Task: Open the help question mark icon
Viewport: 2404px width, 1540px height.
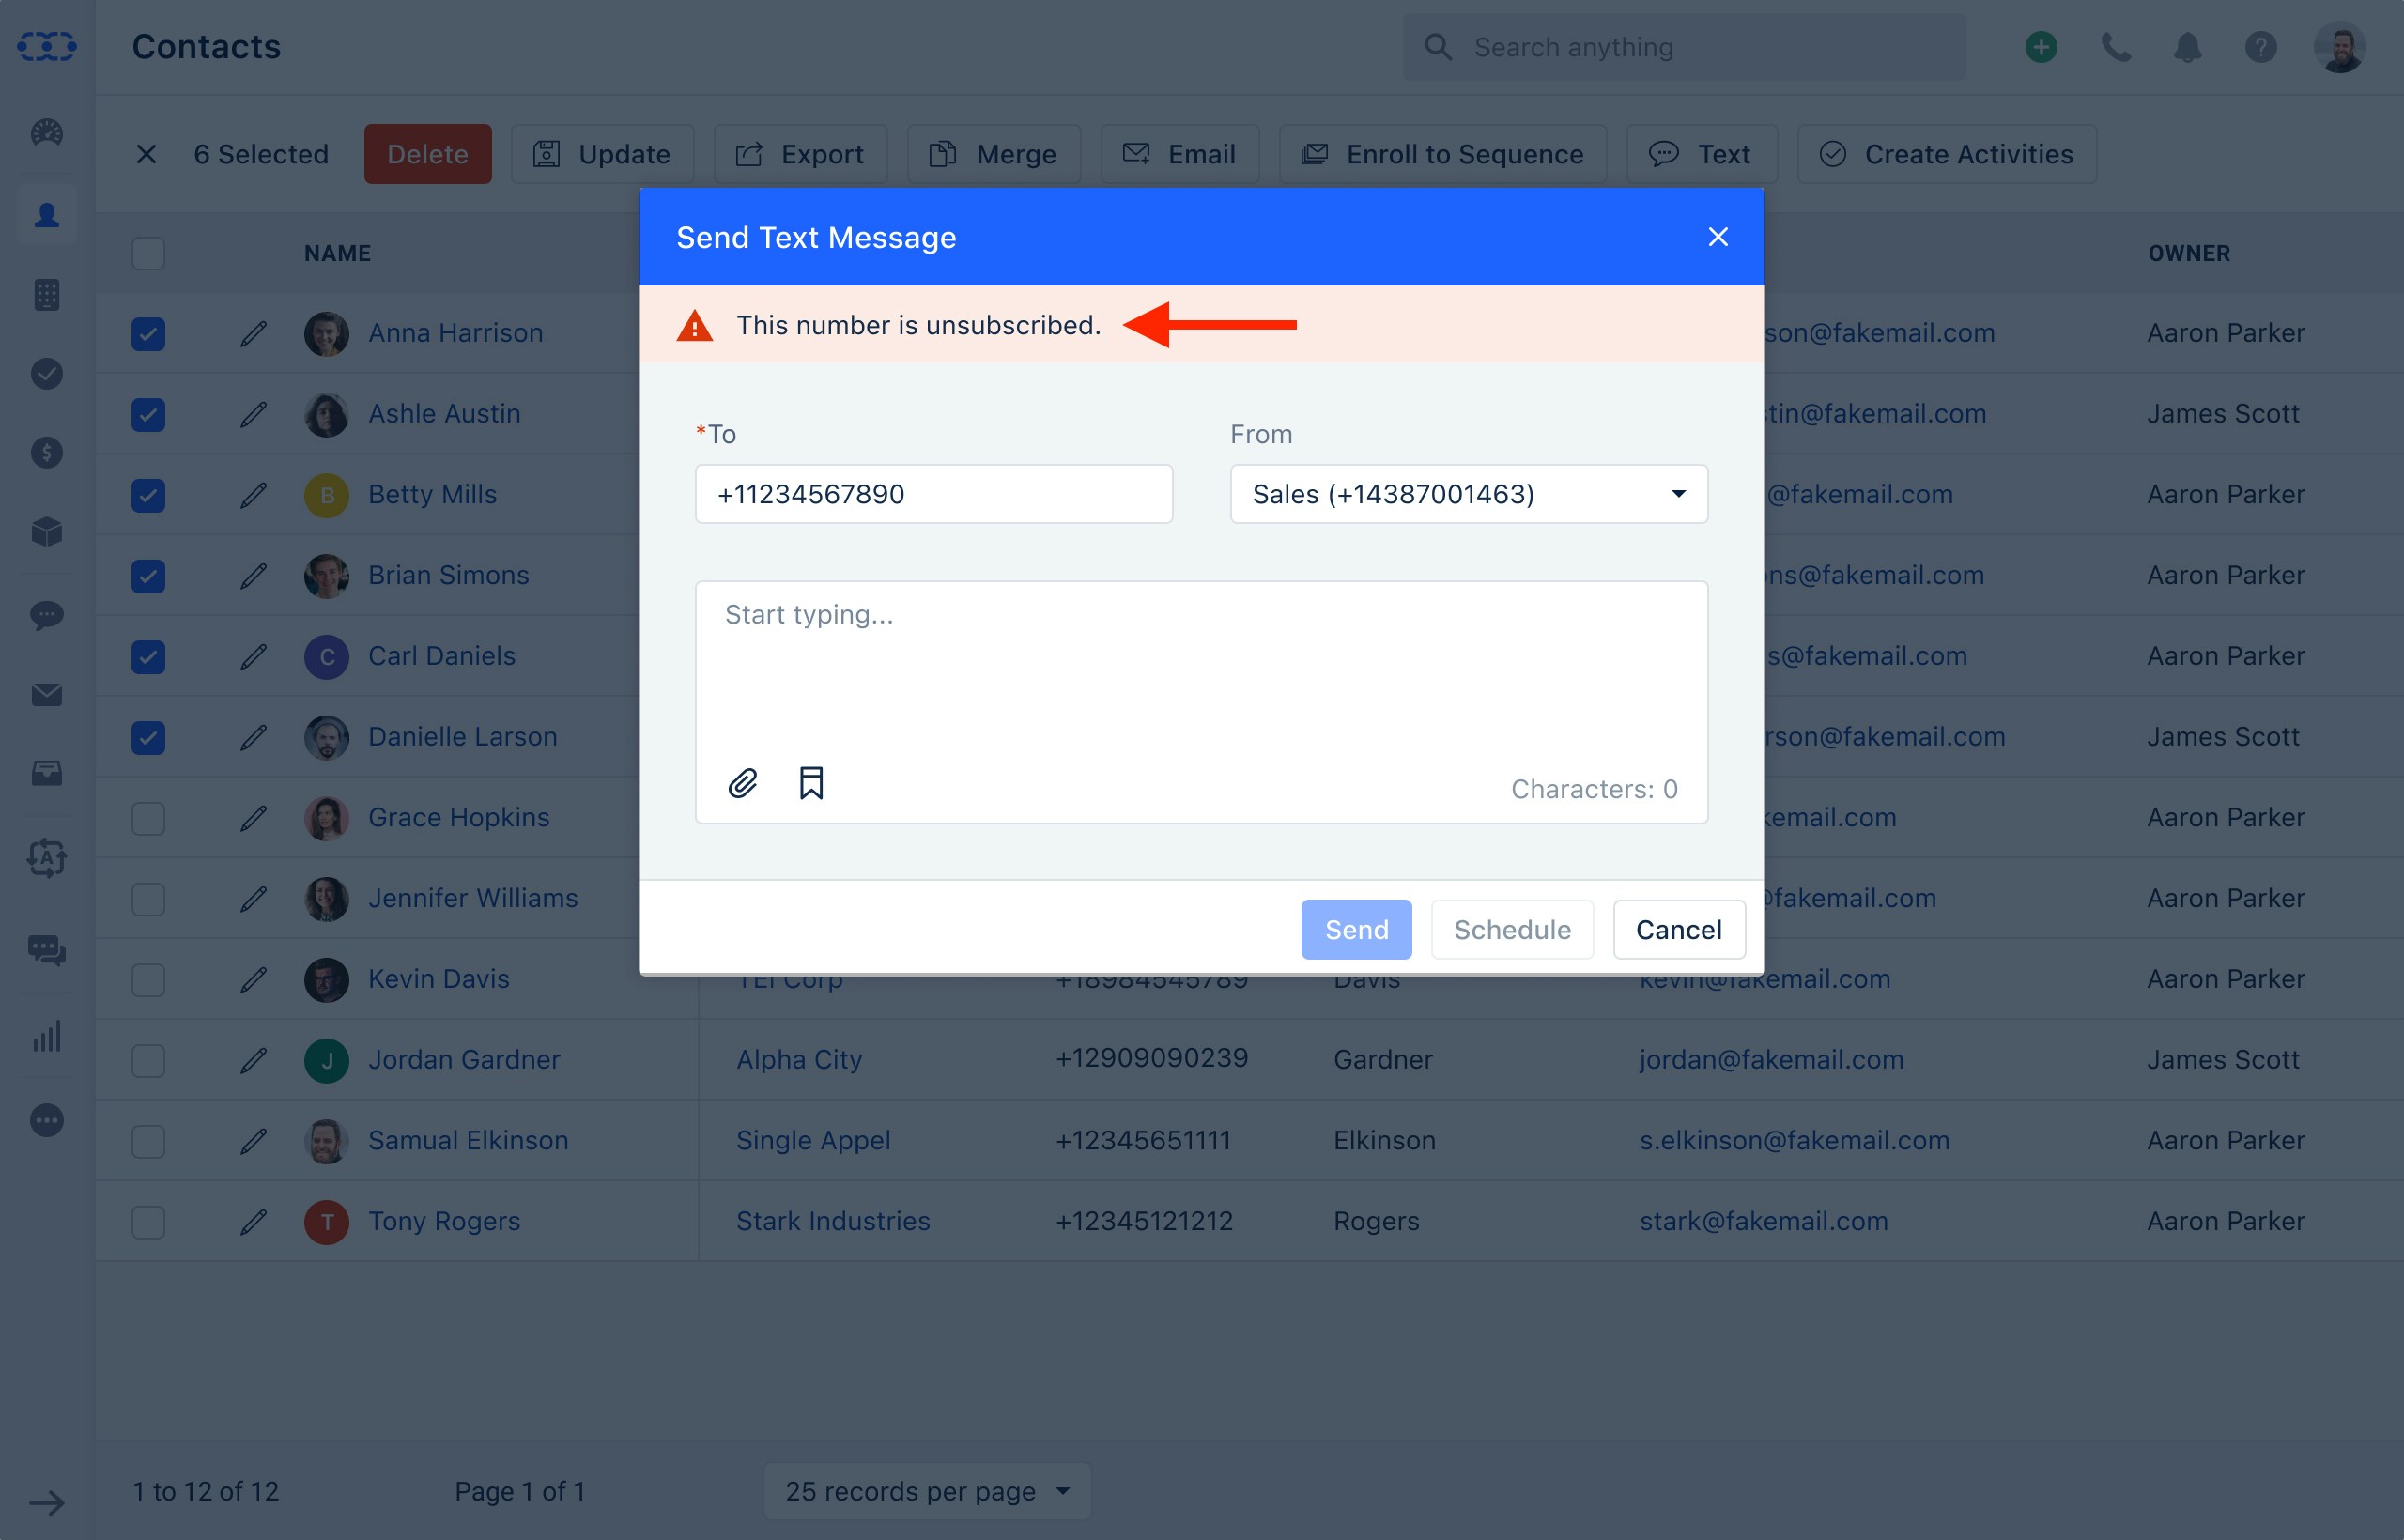Action: (x=2260, y=47)
